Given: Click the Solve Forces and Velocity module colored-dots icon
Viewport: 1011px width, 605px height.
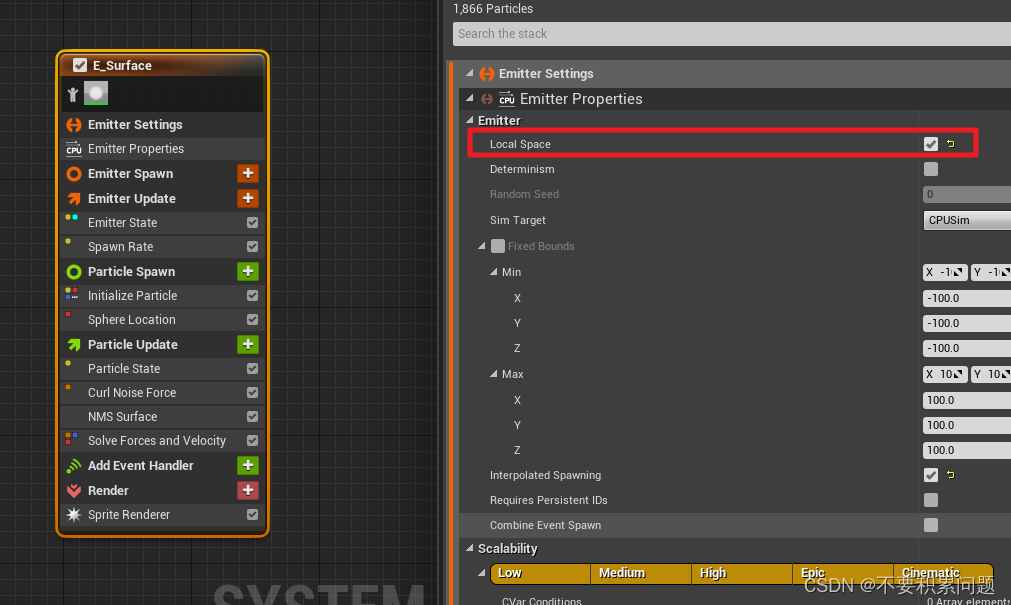Looking at the screenshot, I should [x=72, y=439].
